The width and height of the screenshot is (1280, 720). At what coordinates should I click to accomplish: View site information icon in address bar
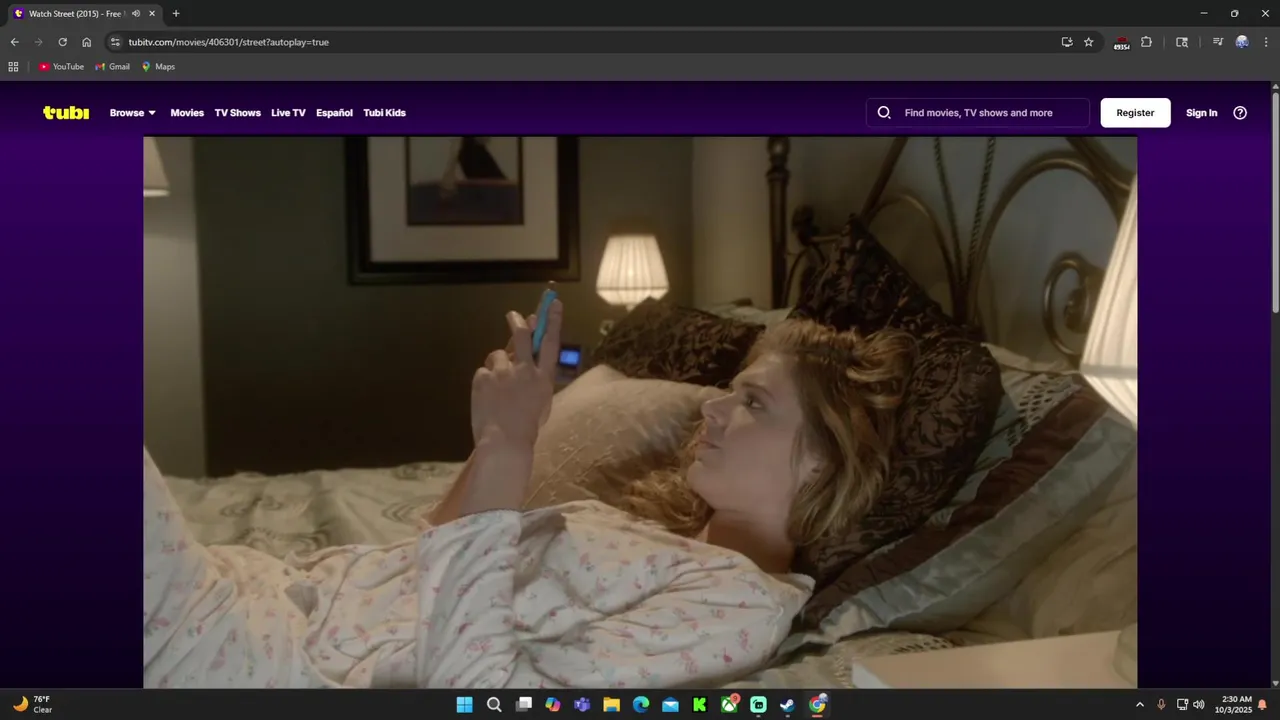115,42
